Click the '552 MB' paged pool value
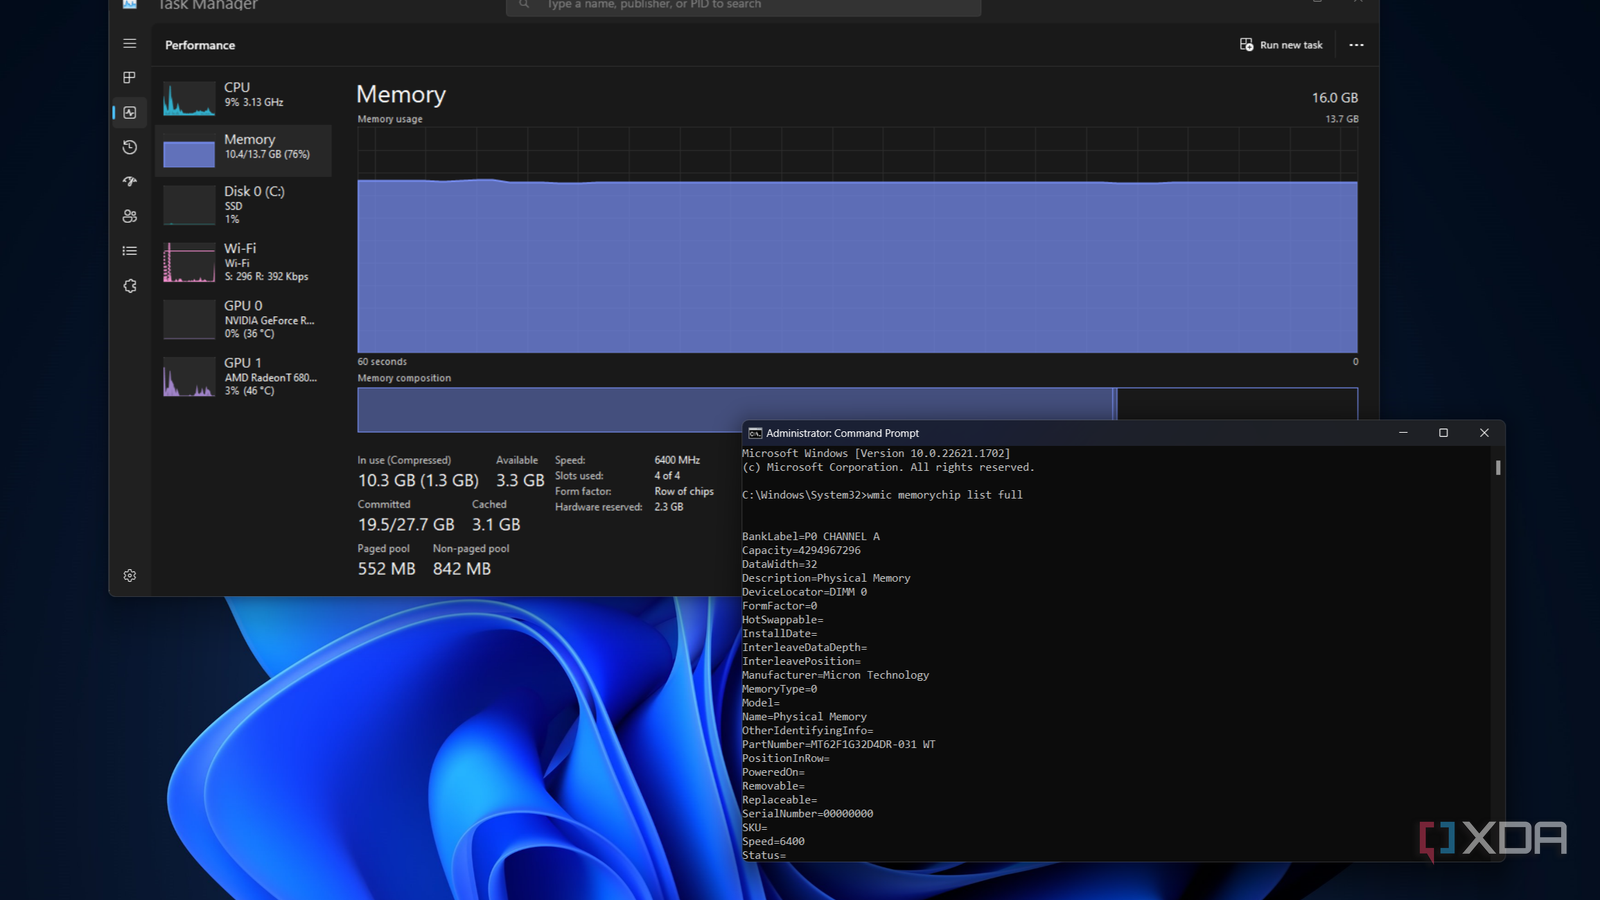Image resolution: width=1600 pixels, height=900 pixels. tap(386, 569)
